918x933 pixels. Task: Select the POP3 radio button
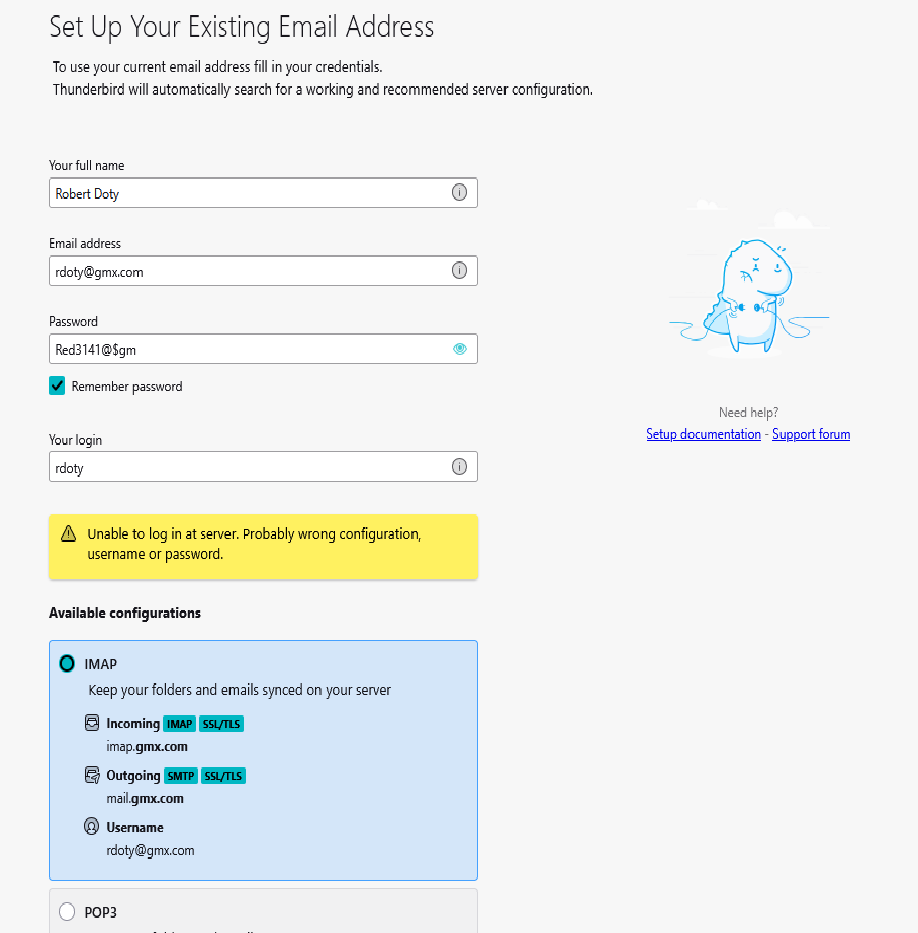(x=67, y=911)
